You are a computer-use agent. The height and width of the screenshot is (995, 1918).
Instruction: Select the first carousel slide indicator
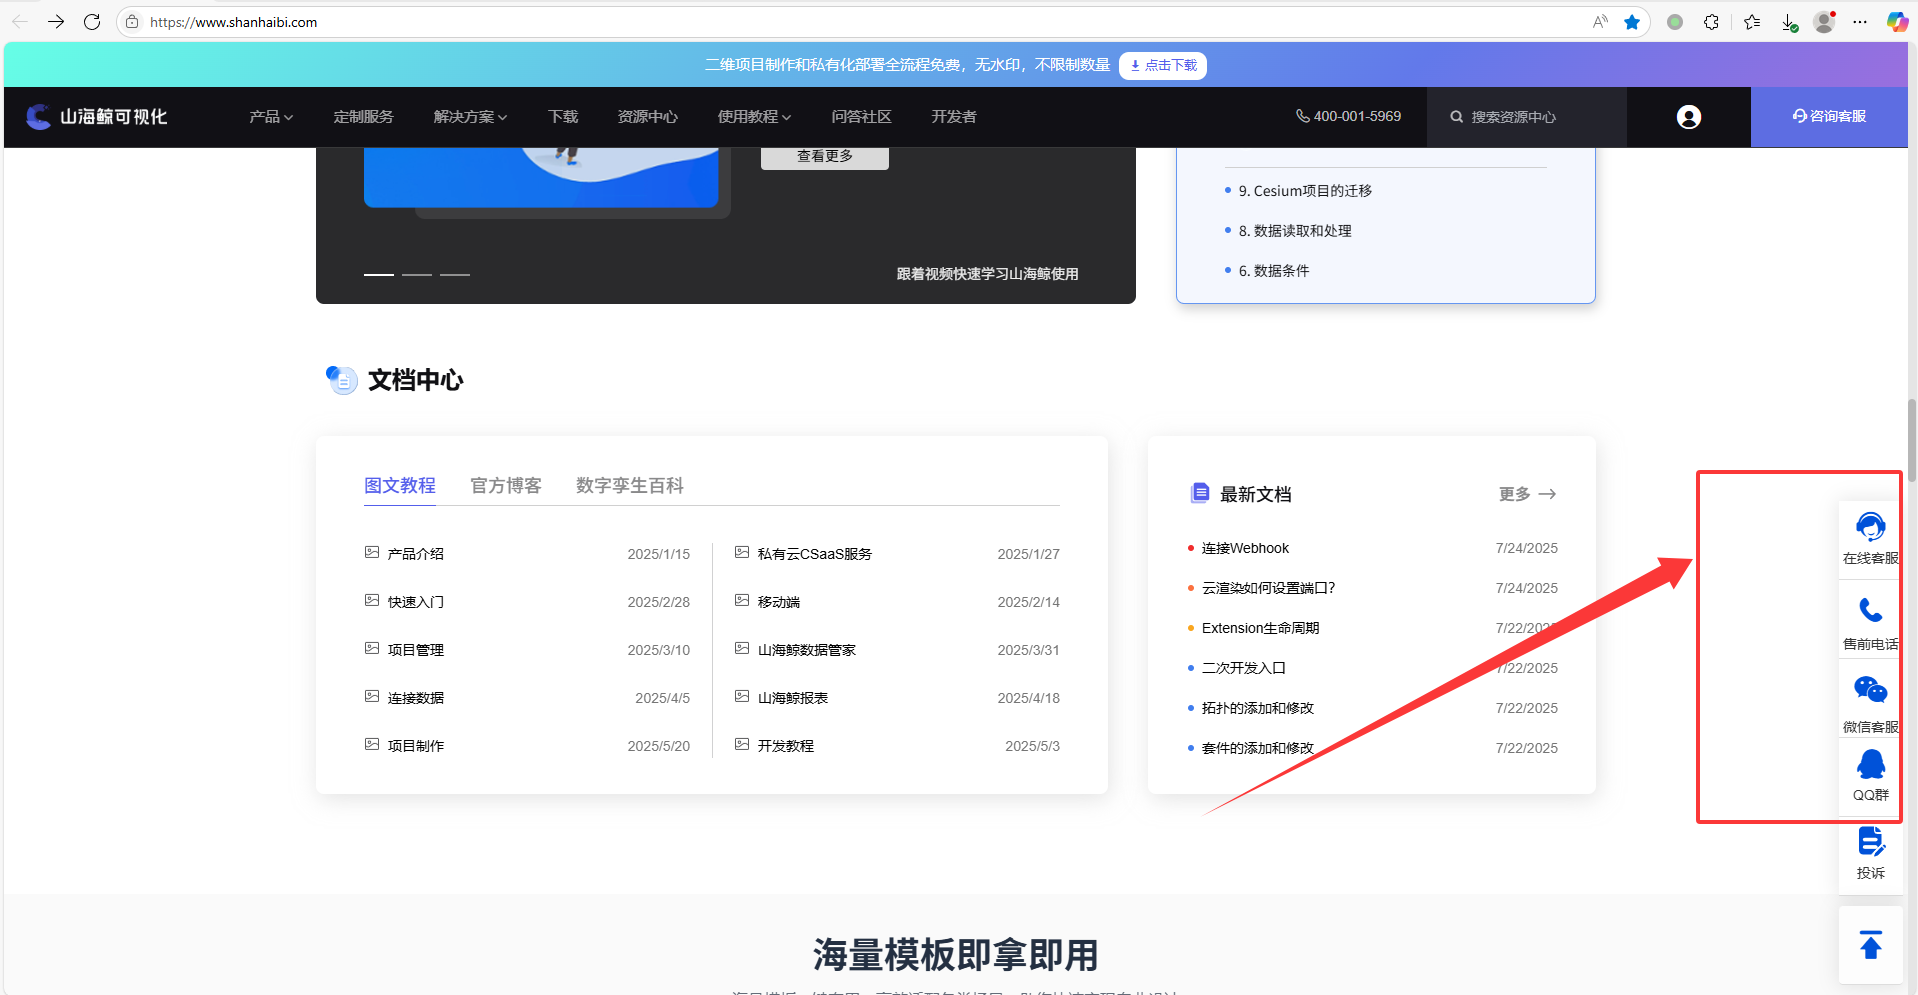[379, 274]
